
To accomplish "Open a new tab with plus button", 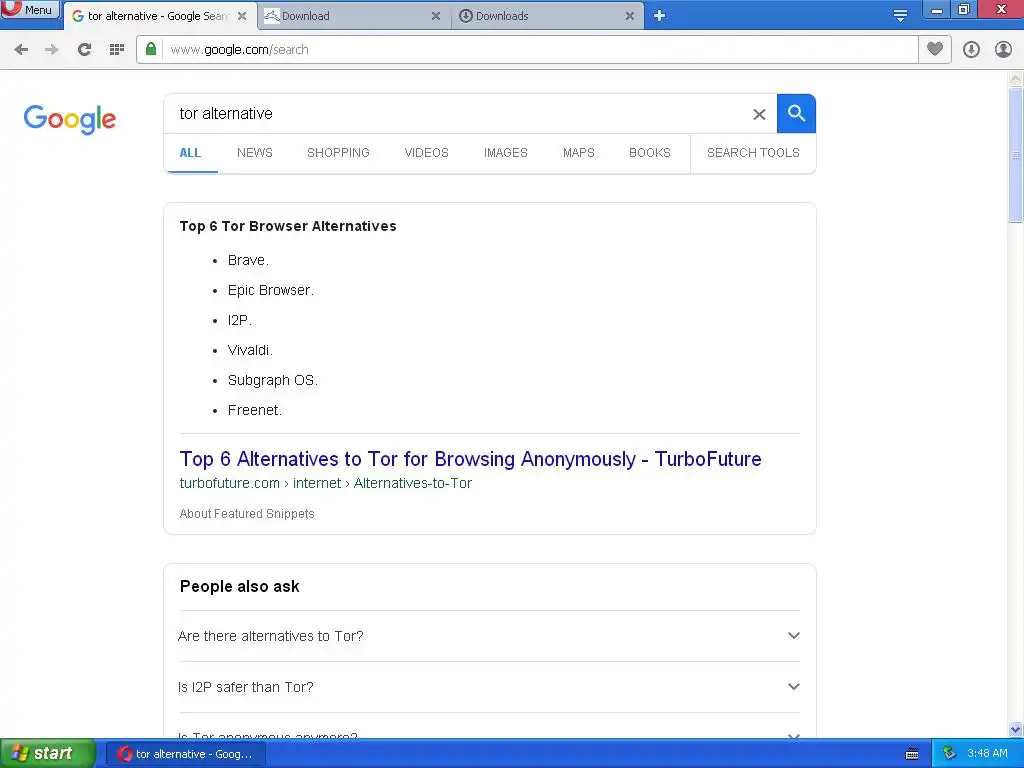I will (x=660, y=16).
